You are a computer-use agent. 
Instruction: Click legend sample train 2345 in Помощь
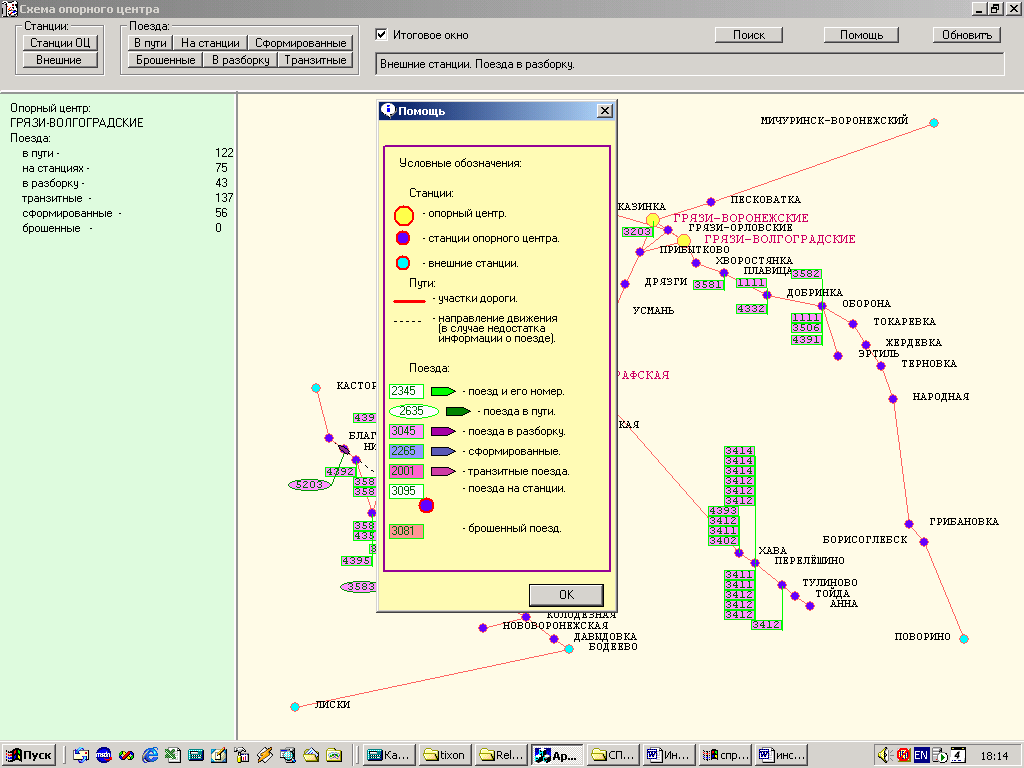pos(406,391)
